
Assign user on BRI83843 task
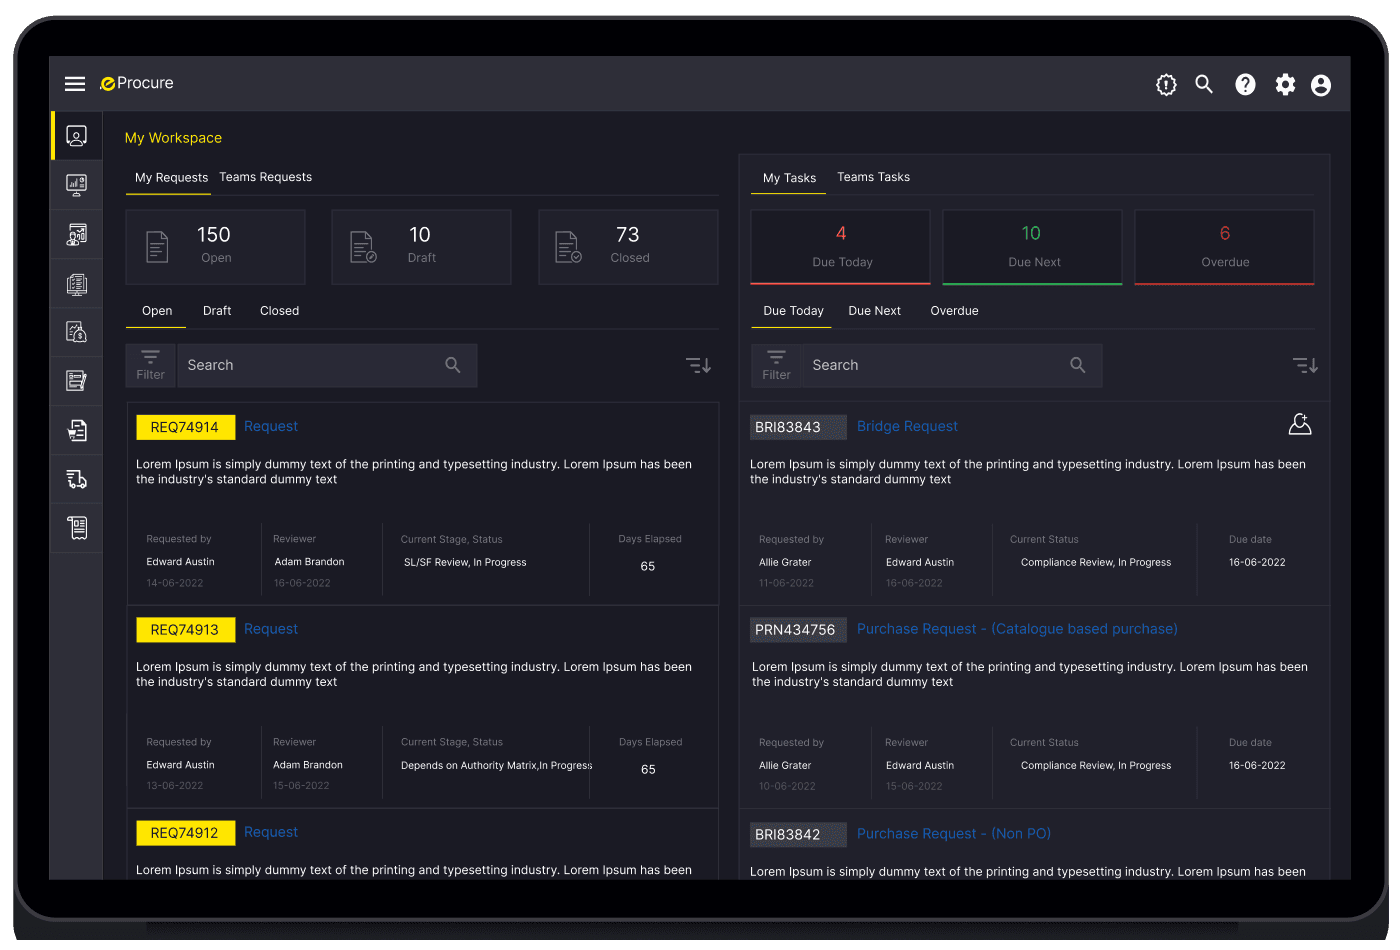(1300, 425)
